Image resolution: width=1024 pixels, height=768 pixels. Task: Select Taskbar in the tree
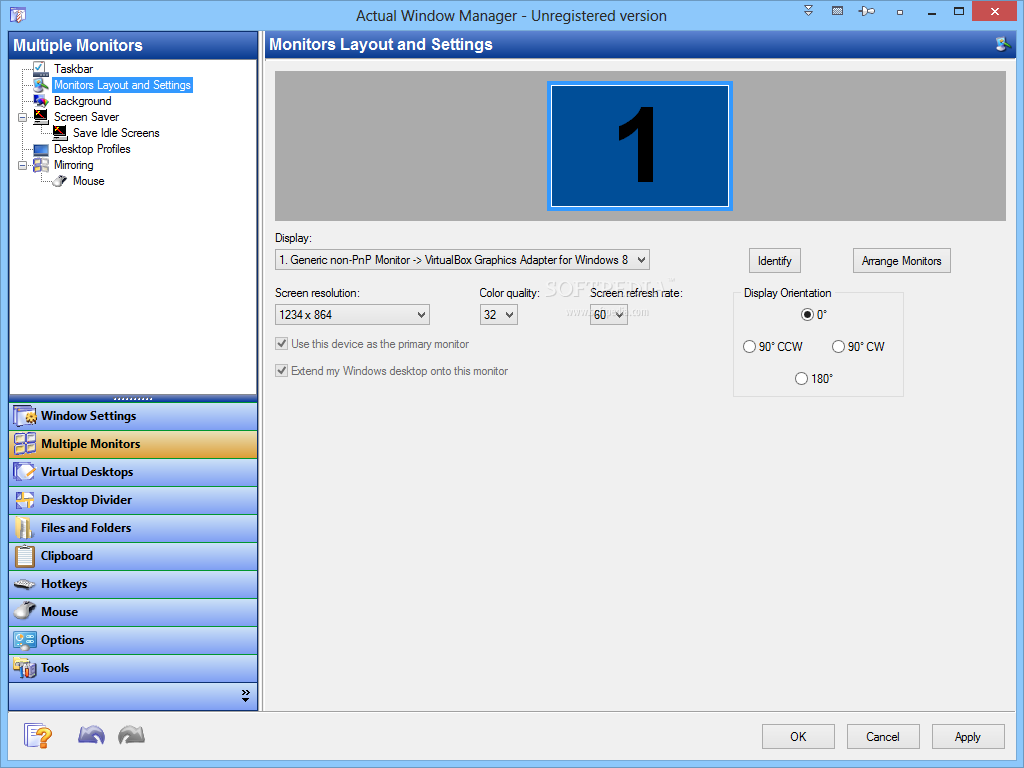coord(73,69)
